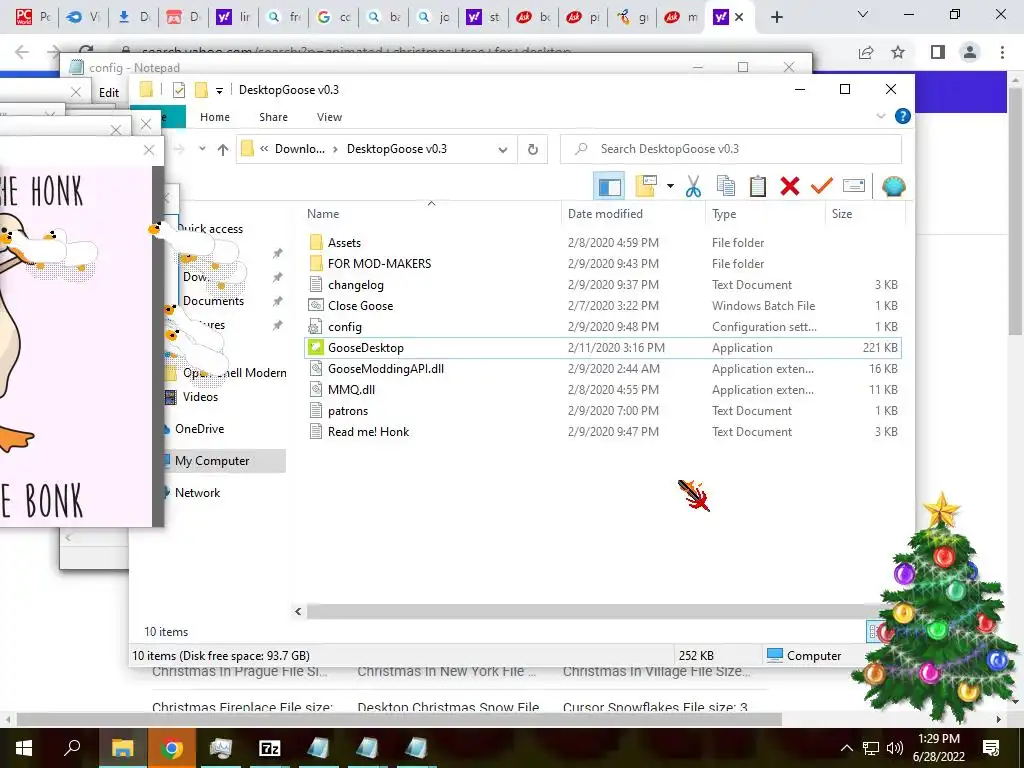Viewport: 1024px width, 768px height.
Task: Open Chrome's three-dot menu
Action: (1002, 52)
